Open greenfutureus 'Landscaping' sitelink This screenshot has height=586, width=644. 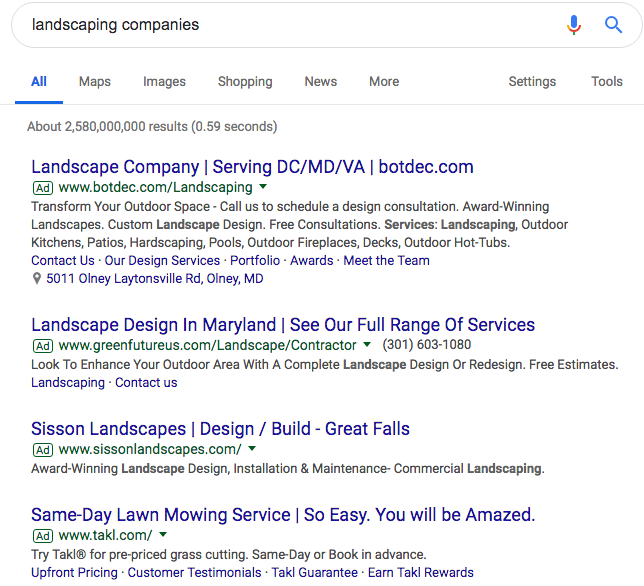pos(68,382)
